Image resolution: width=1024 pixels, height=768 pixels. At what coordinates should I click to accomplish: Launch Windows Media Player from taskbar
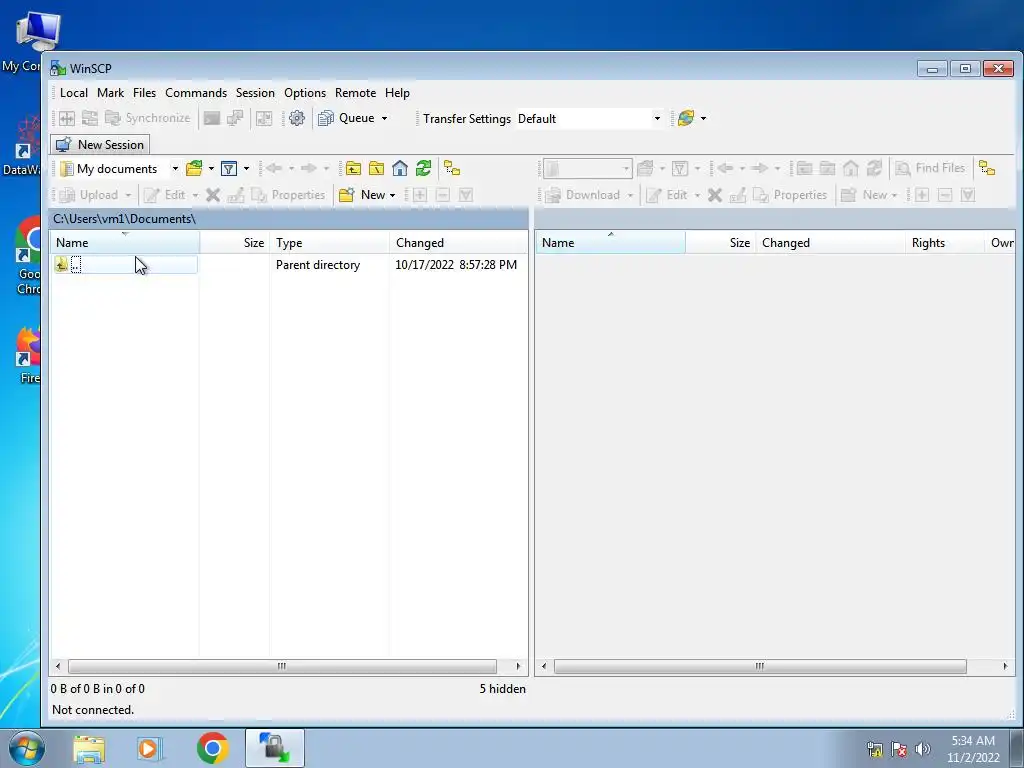click(x=150, y=748)
